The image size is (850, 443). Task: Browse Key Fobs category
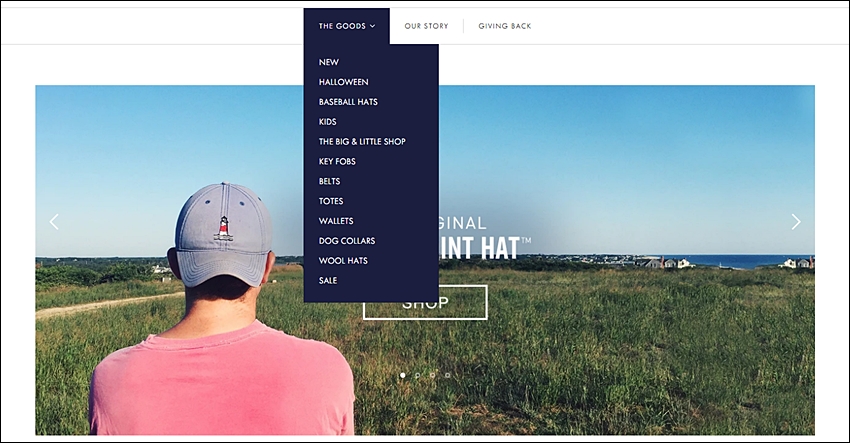(337, 162)
